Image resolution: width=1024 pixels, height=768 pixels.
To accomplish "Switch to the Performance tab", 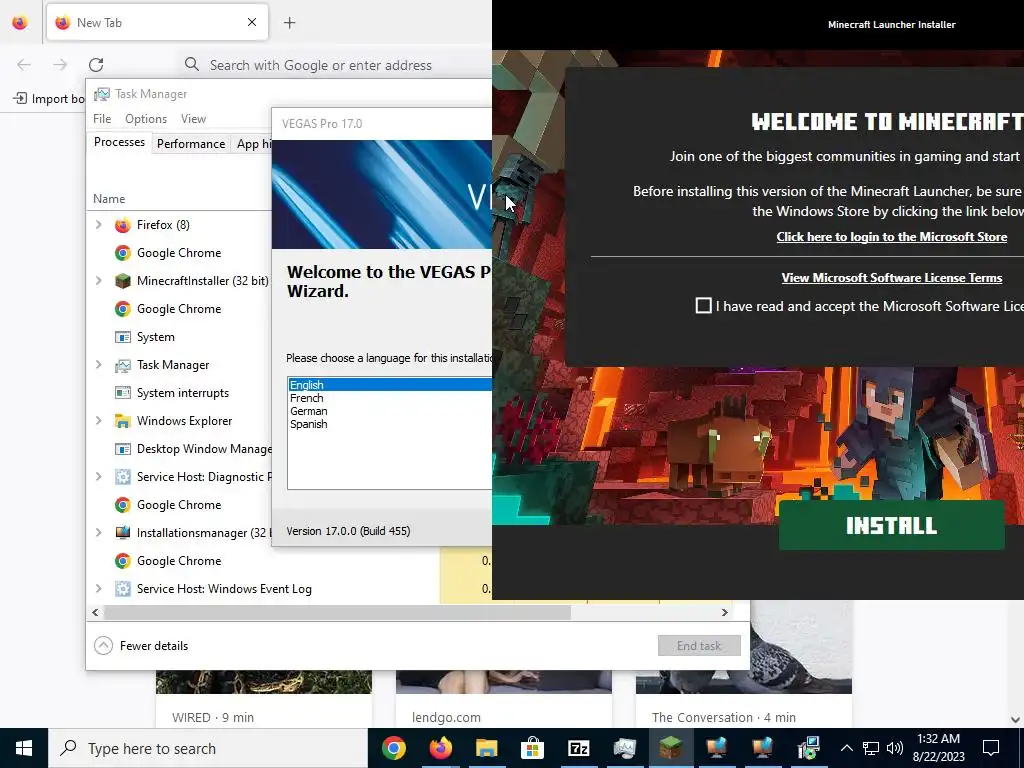I will click(191, 144).
